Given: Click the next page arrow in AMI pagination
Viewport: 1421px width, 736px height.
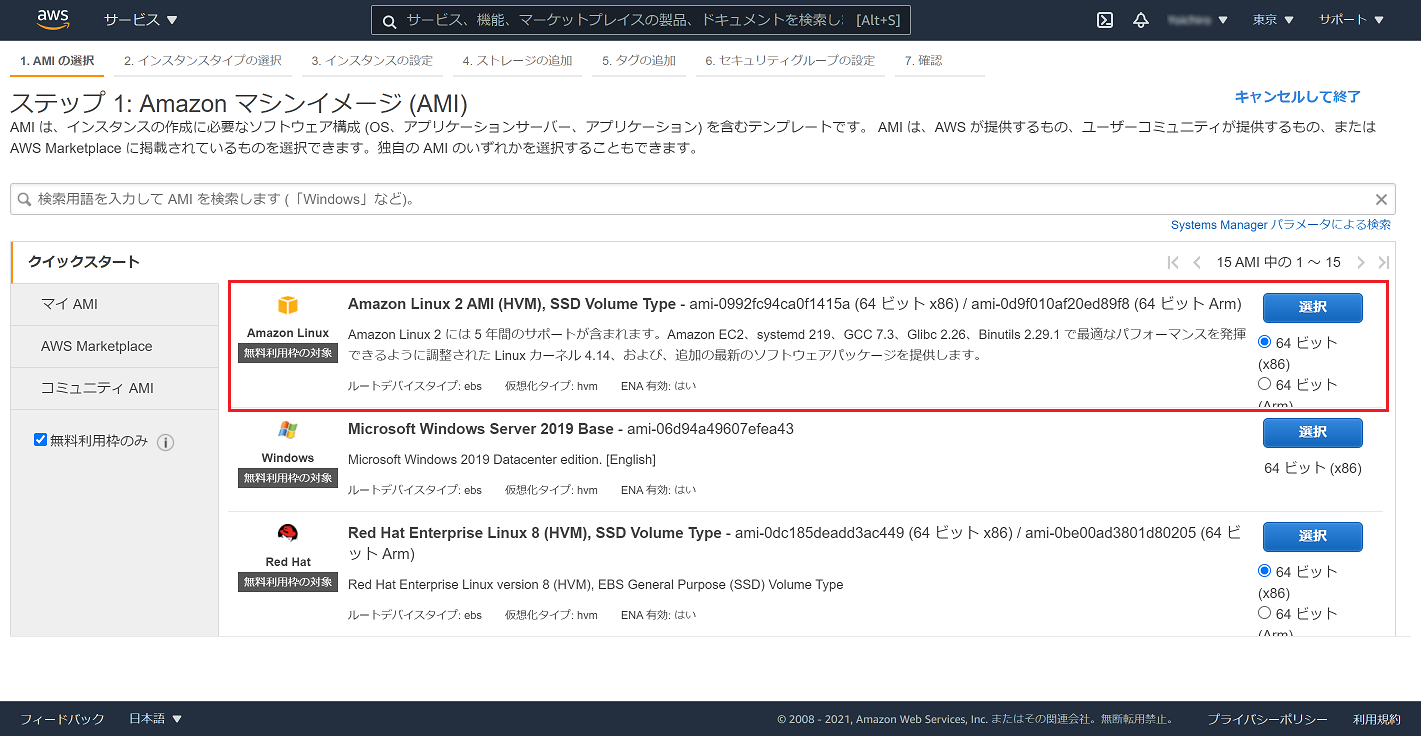Looking at the screenshot, I should (1360, 262).
